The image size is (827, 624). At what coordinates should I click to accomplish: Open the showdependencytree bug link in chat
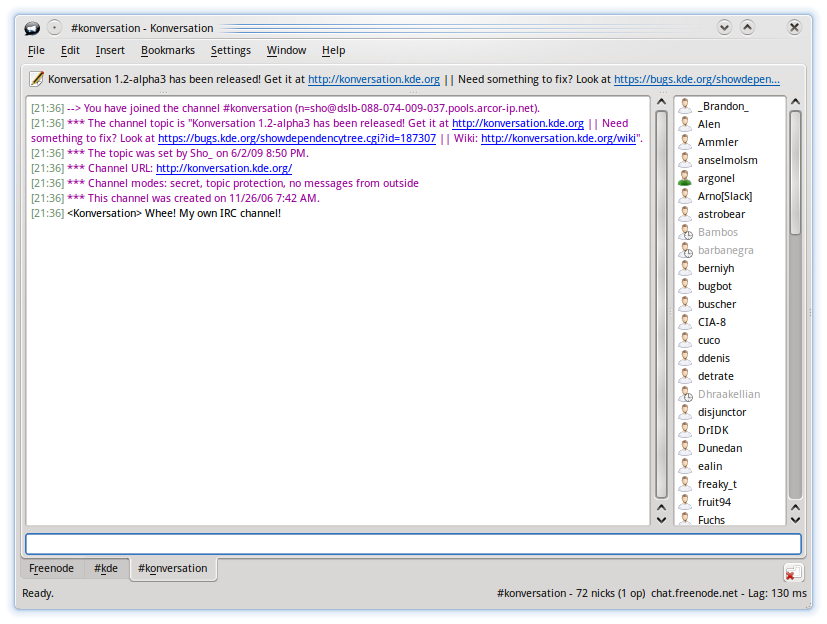(297, 138)
